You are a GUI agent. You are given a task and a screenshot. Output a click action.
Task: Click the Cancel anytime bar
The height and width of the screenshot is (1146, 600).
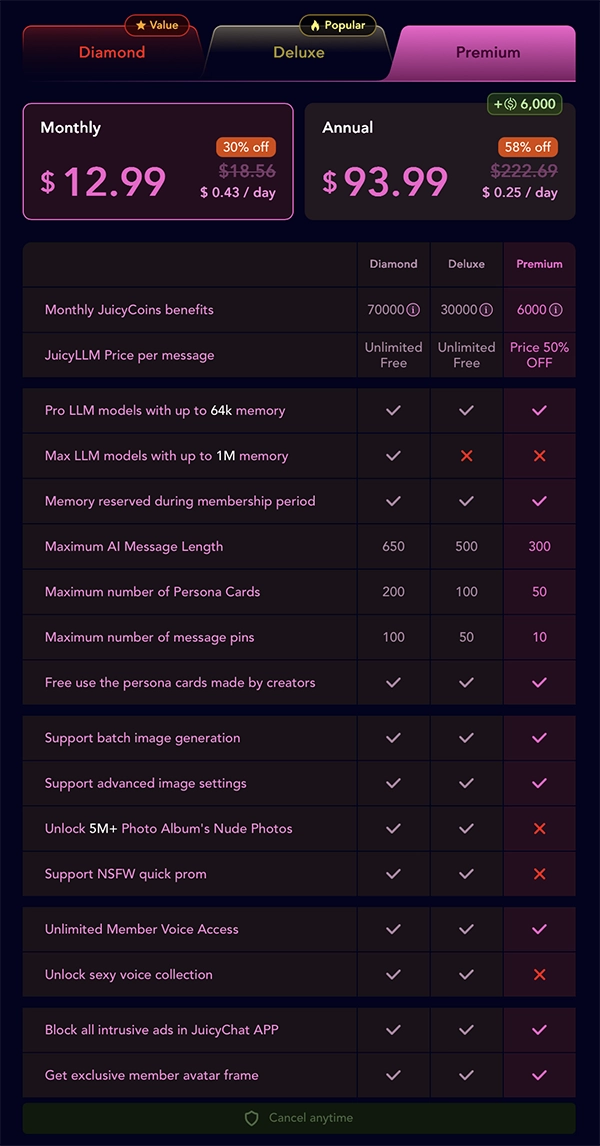point(300,1118)
